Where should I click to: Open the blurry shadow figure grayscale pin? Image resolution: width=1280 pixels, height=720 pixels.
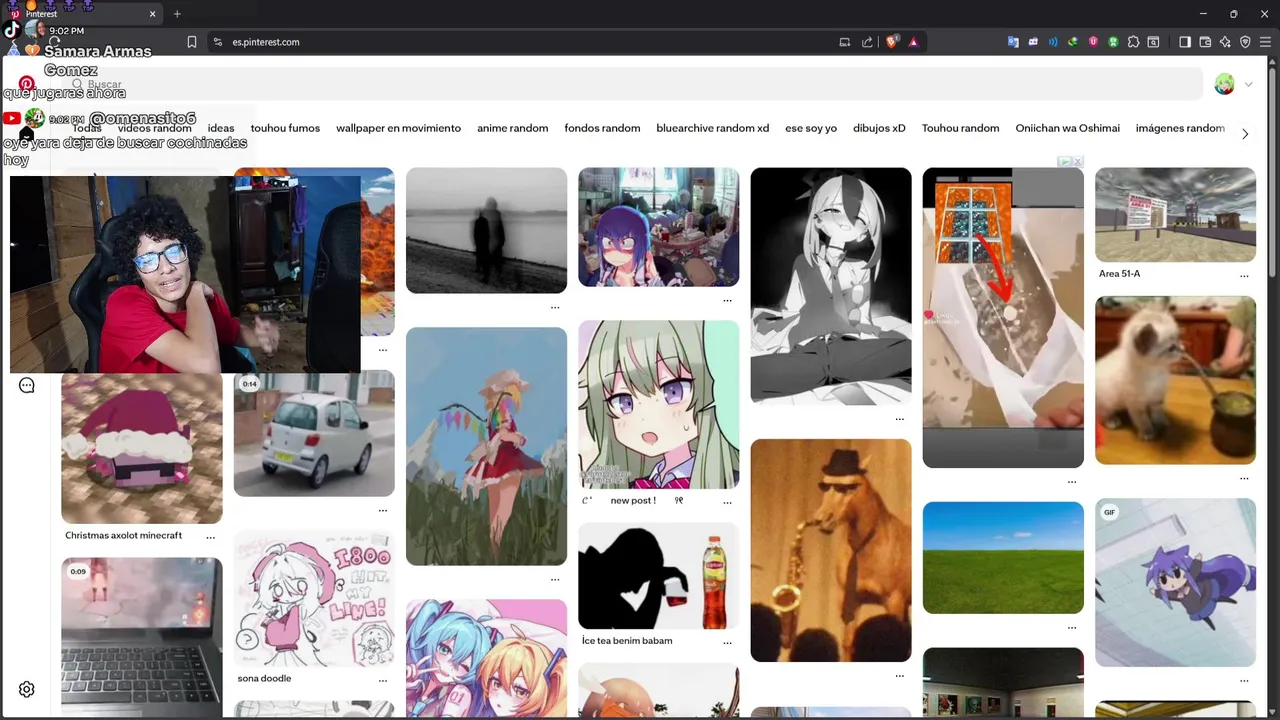click(486, 230)
